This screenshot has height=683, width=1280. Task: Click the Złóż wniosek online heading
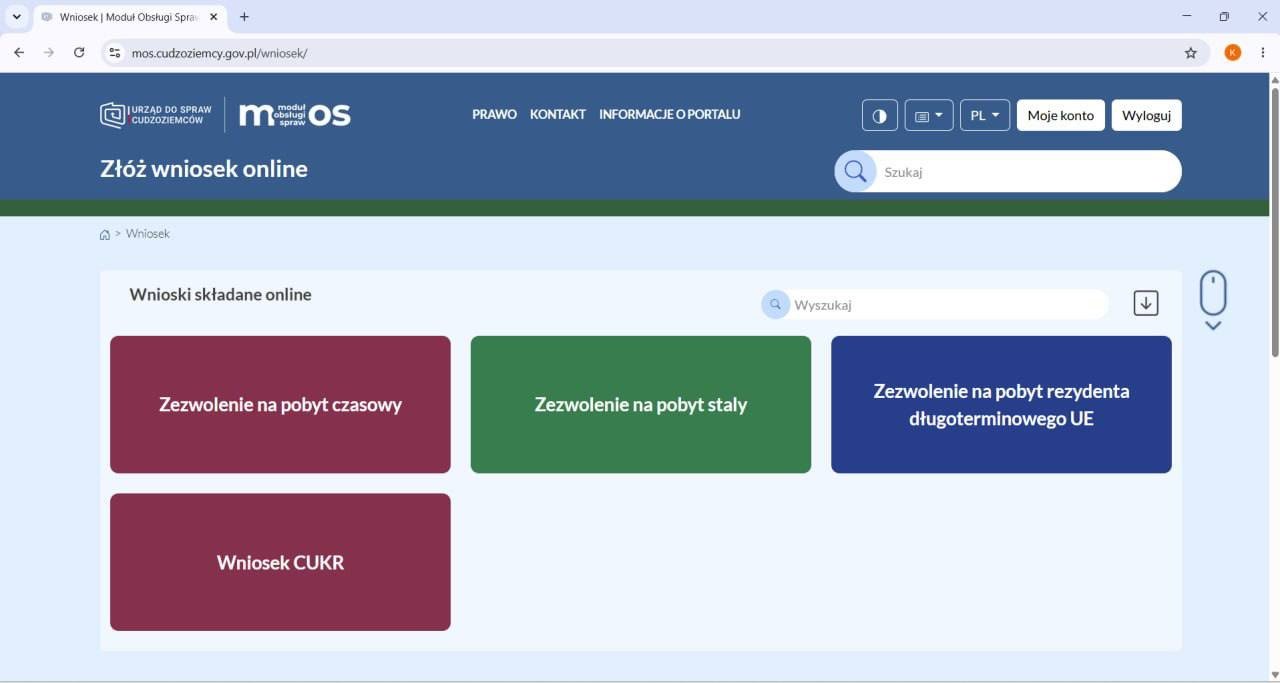(x=204, y=169)
